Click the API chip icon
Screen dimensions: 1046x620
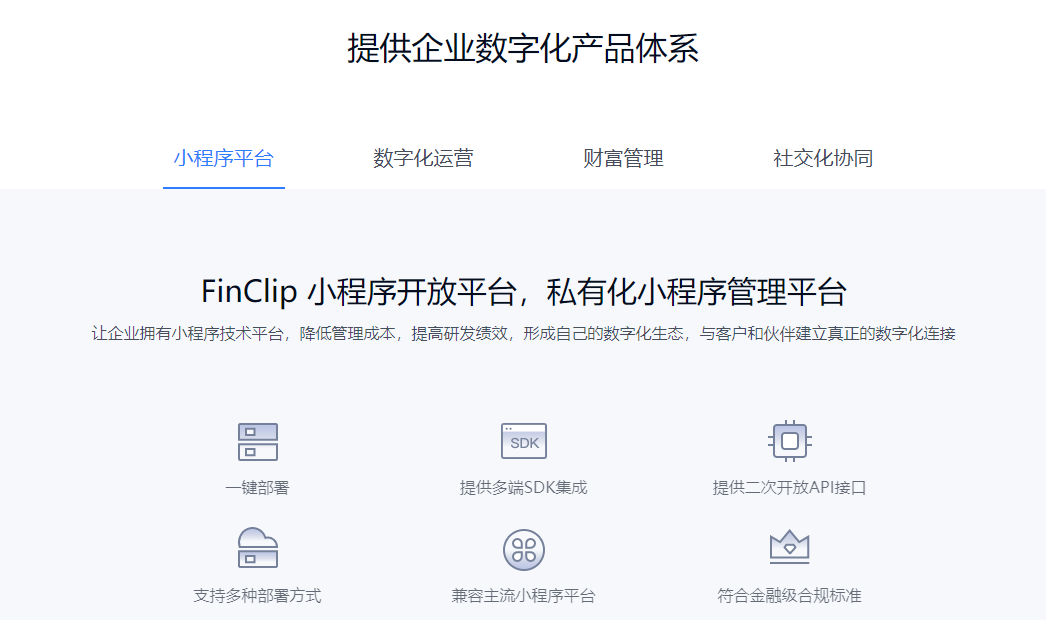[x=790, y=441]
